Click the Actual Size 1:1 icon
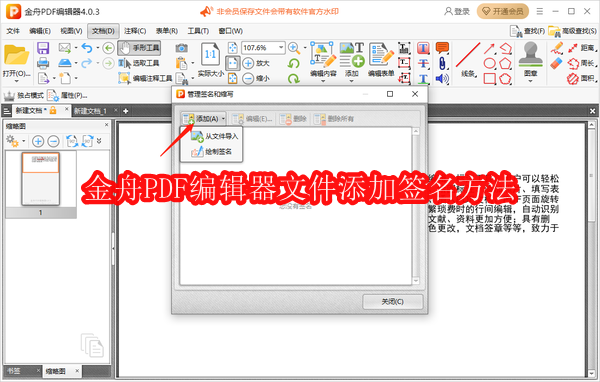600x382 pixels. click(210, 54)
